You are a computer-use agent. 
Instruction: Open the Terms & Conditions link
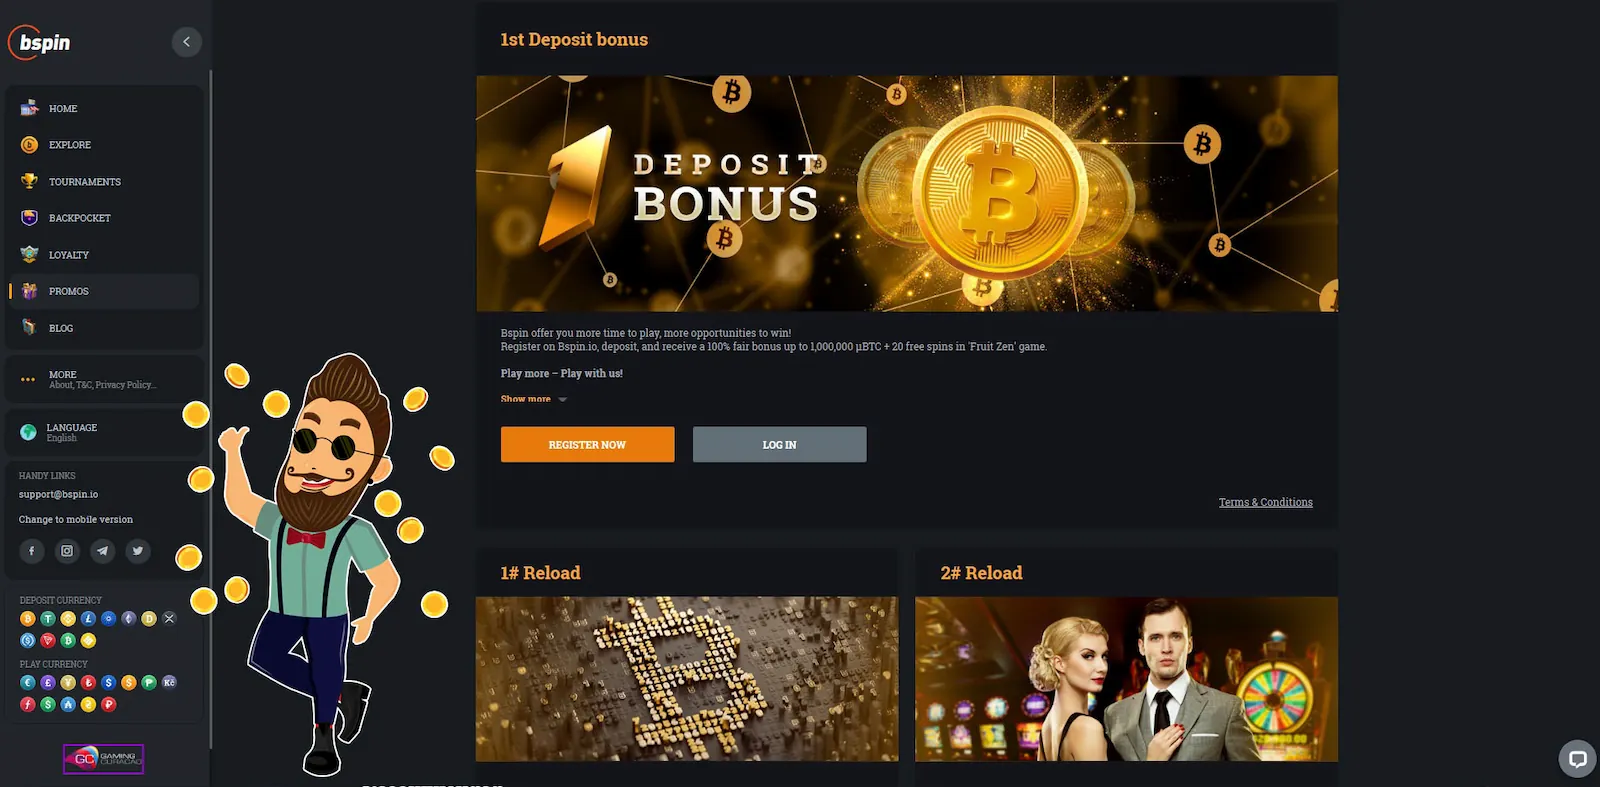[1266, 502]
